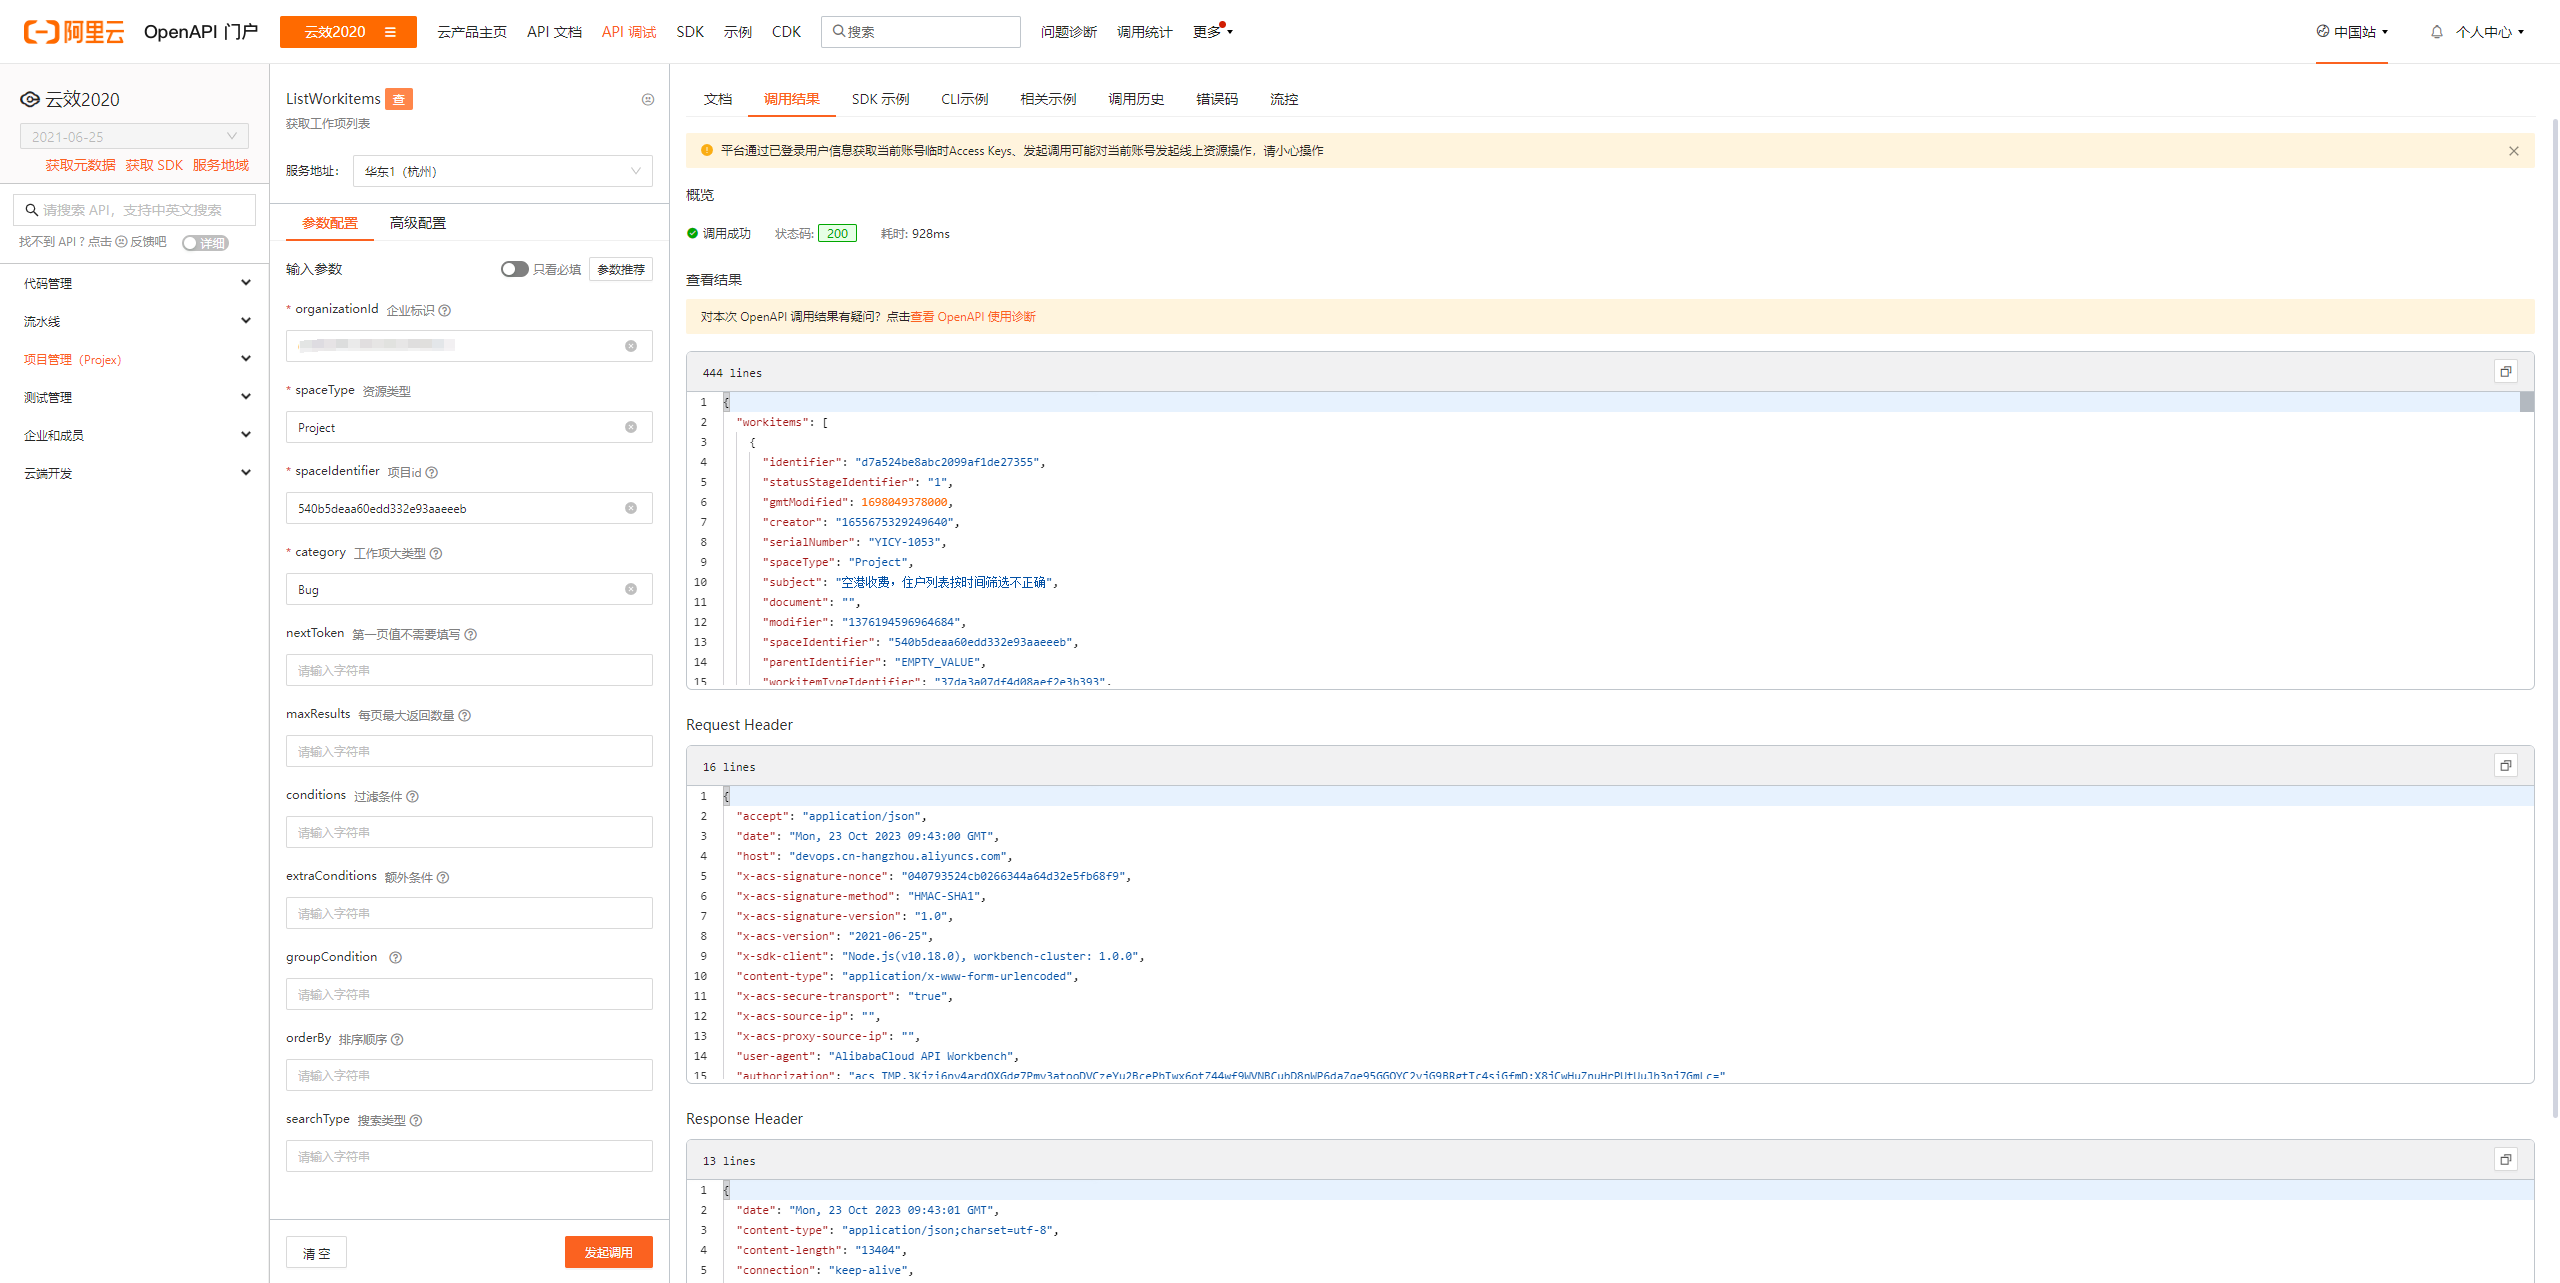Switch to the SDK 示例 tab
The height and width of the screenshot is (1283, 2560).
tap(880, 99)
